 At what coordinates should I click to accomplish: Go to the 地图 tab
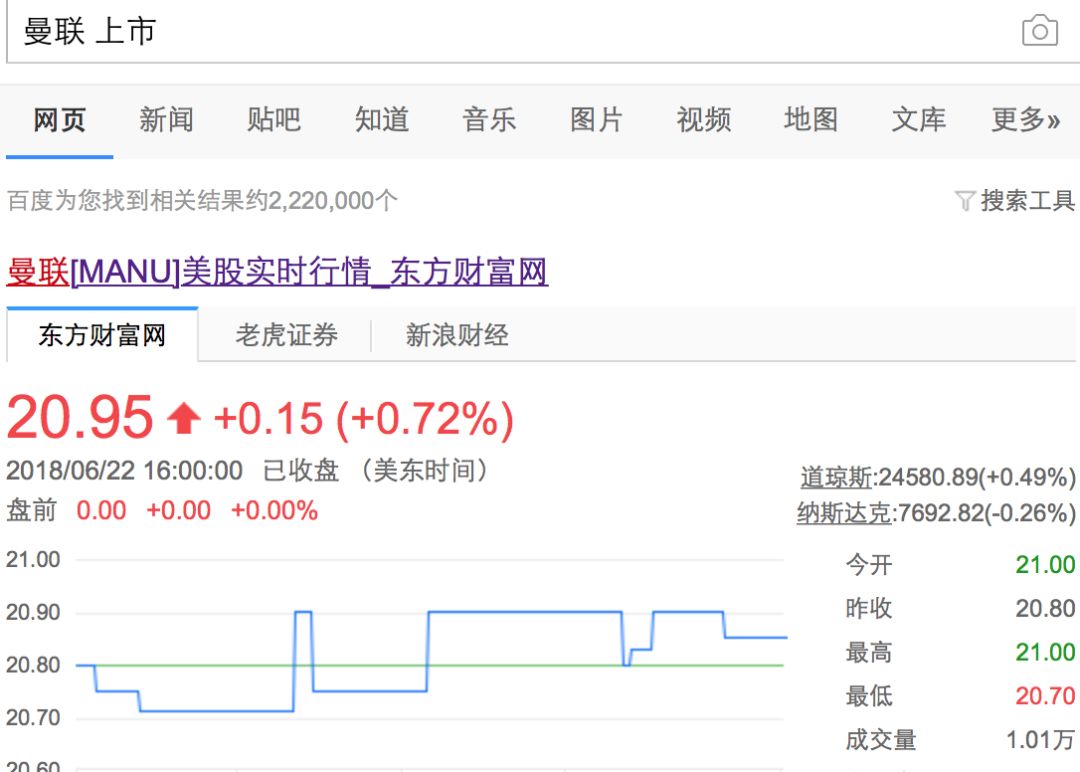[x=811, y=120]
